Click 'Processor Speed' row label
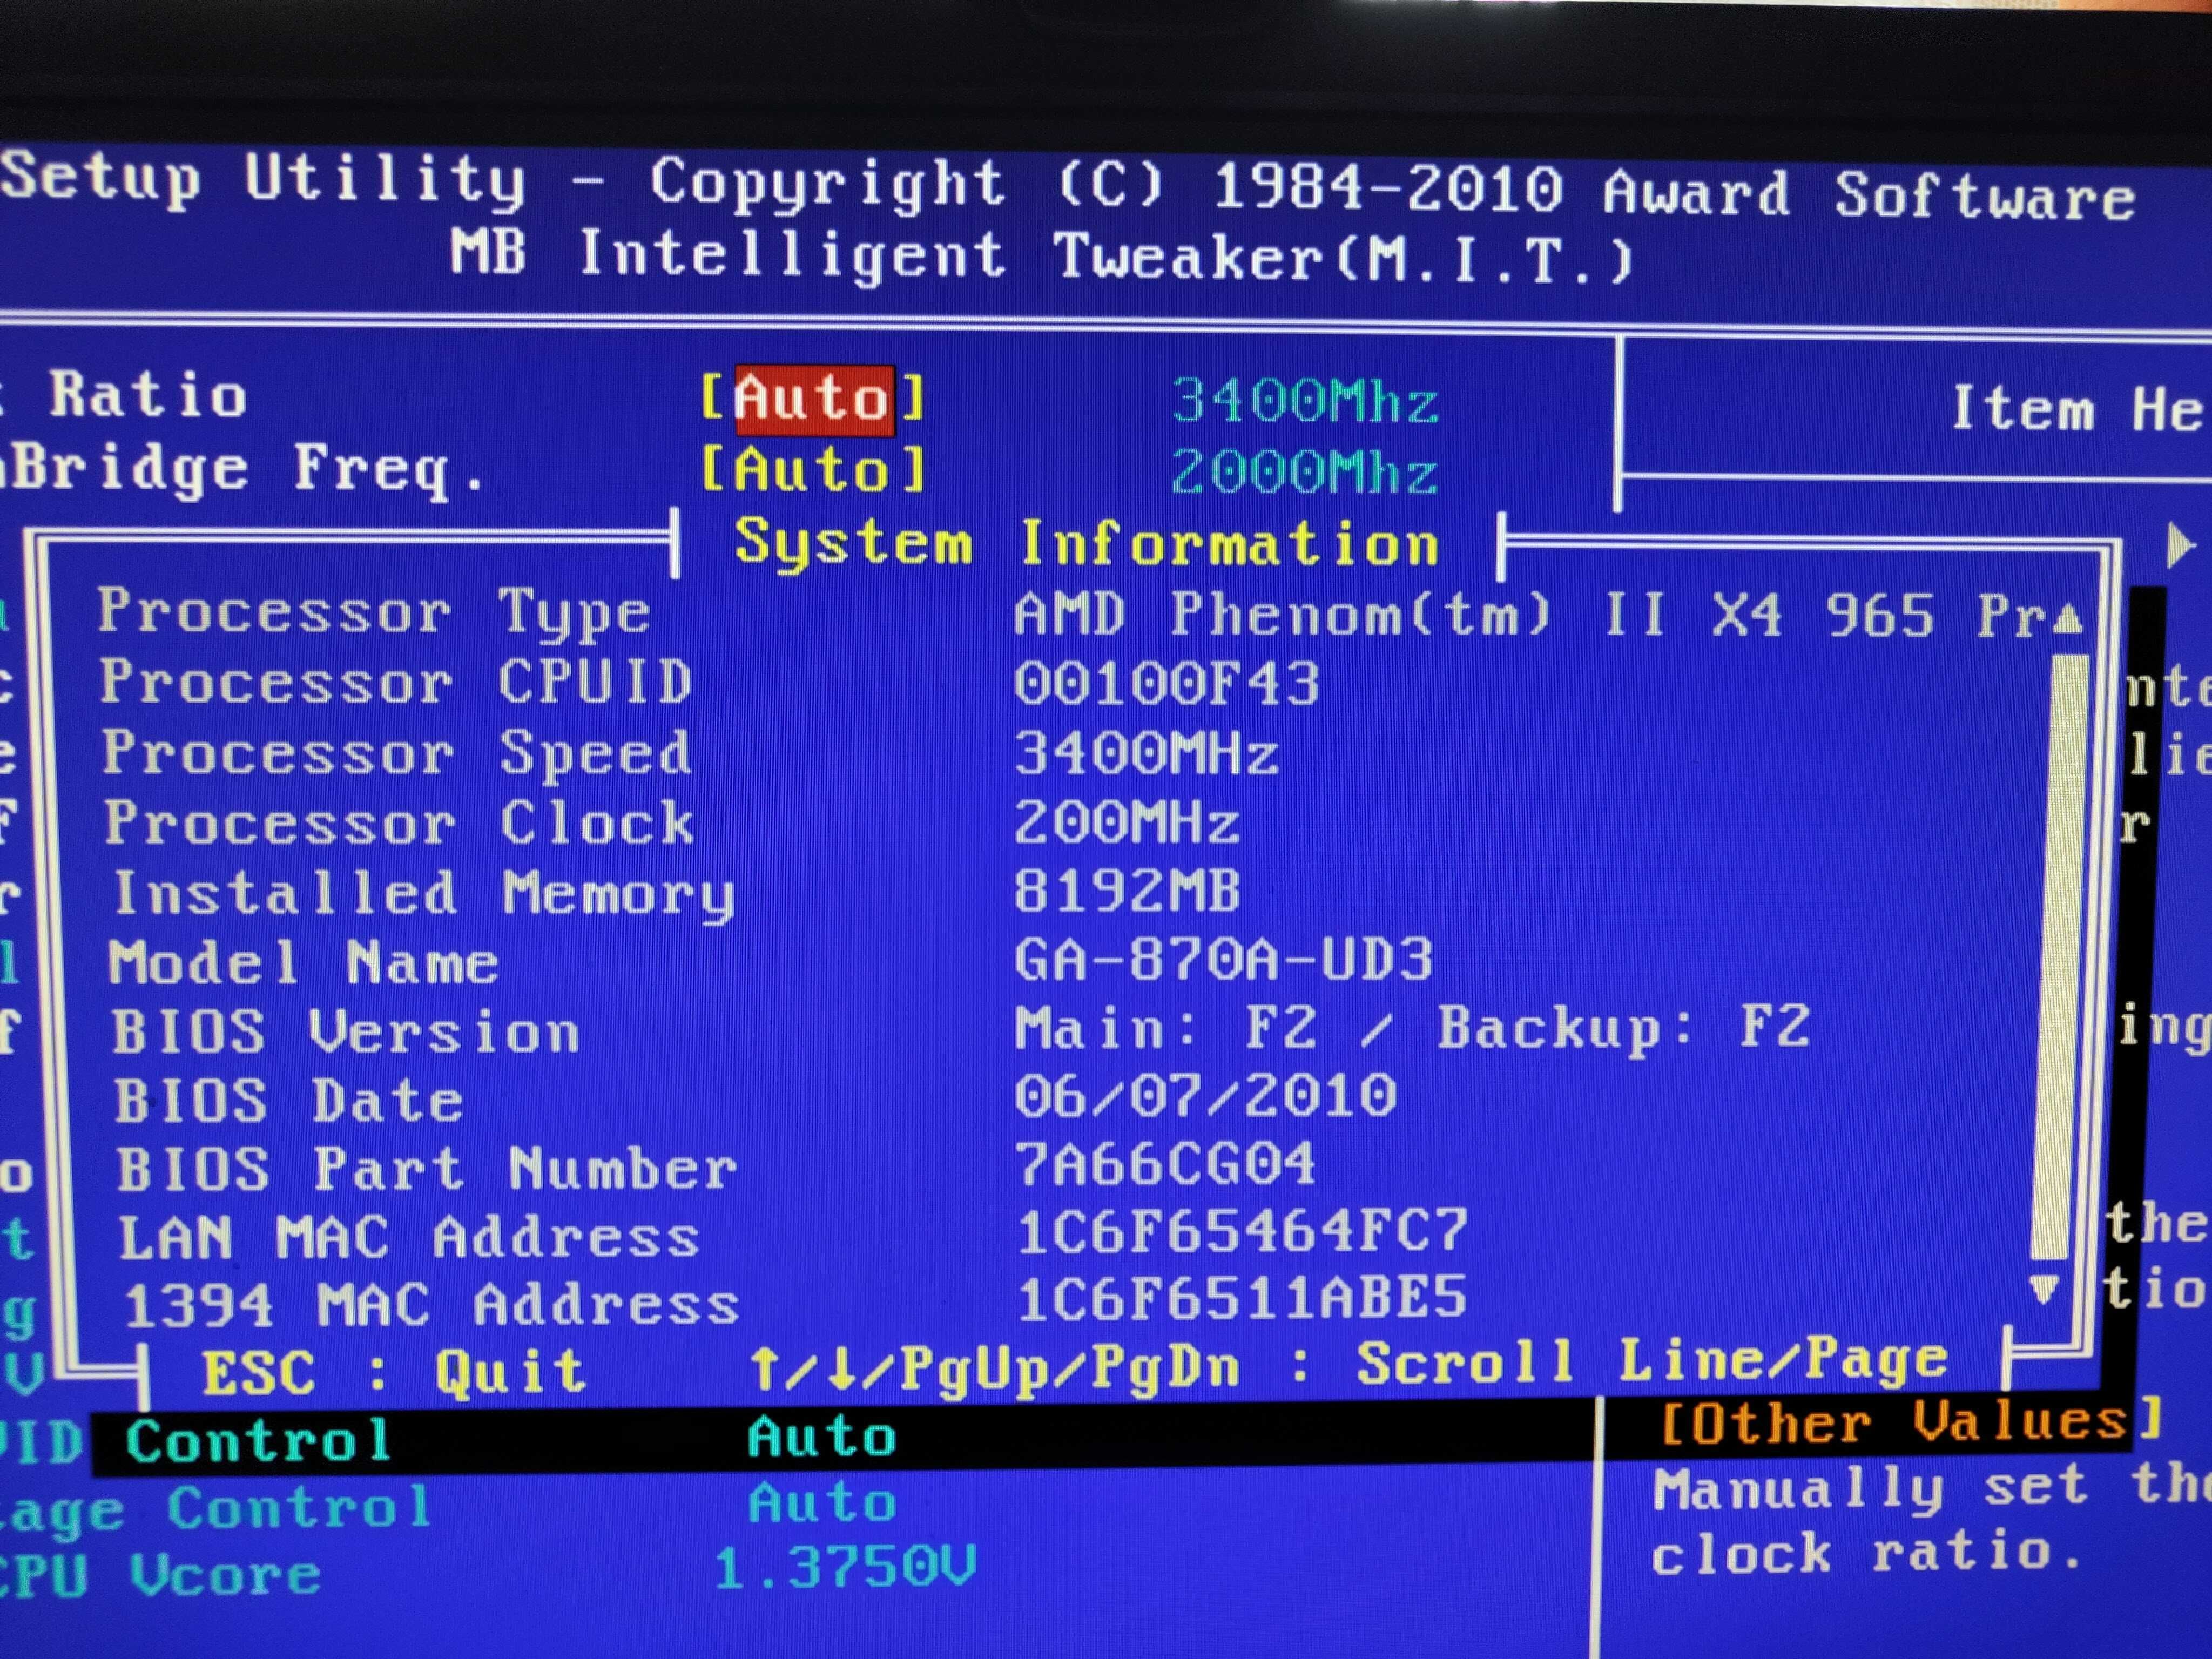The image size is (2212, 1659). [x=396, y=752]
